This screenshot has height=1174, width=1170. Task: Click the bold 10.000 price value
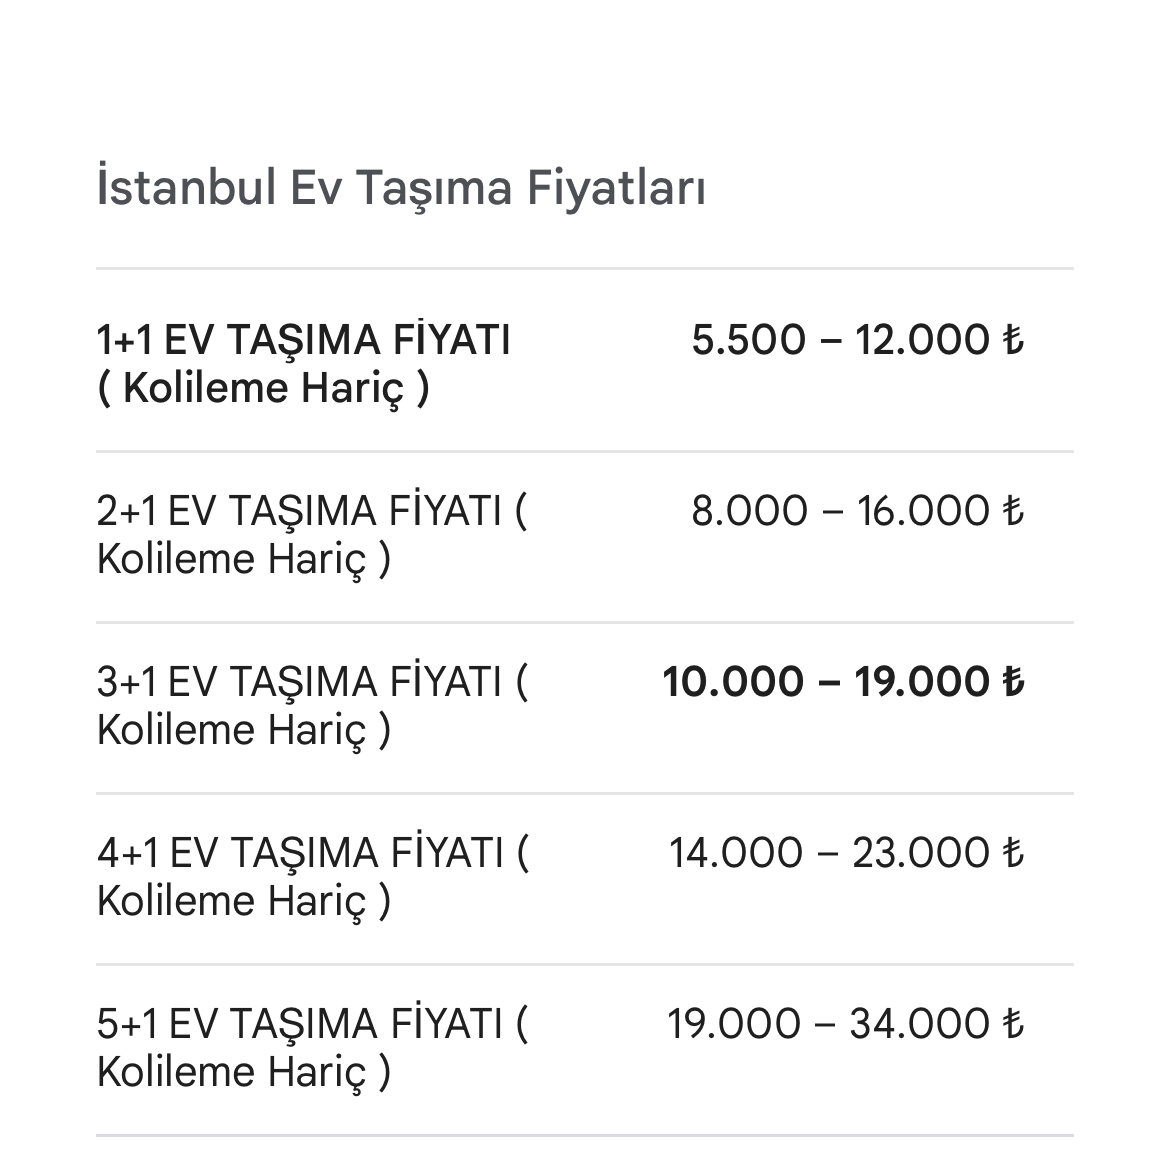point(734,683)
